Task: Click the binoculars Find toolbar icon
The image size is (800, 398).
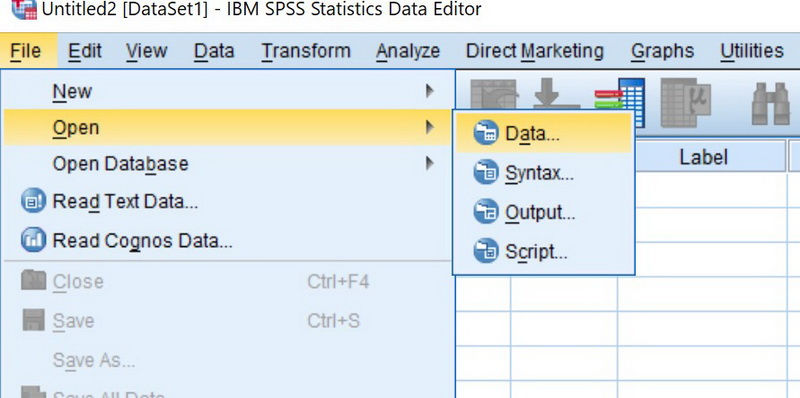Action: [x=770, y=104]
